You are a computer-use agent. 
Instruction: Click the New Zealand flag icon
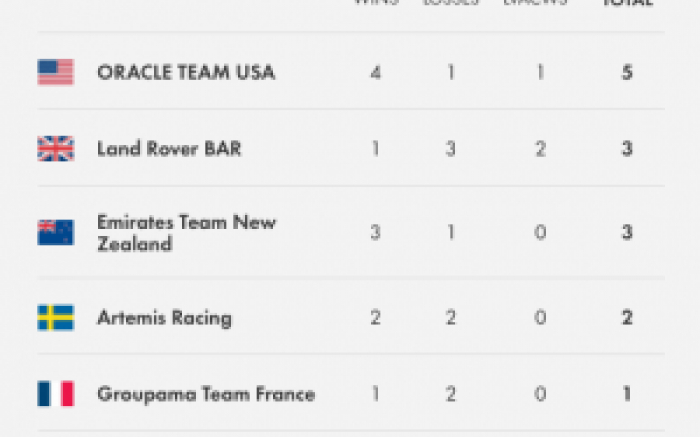(x=56, y=232)
